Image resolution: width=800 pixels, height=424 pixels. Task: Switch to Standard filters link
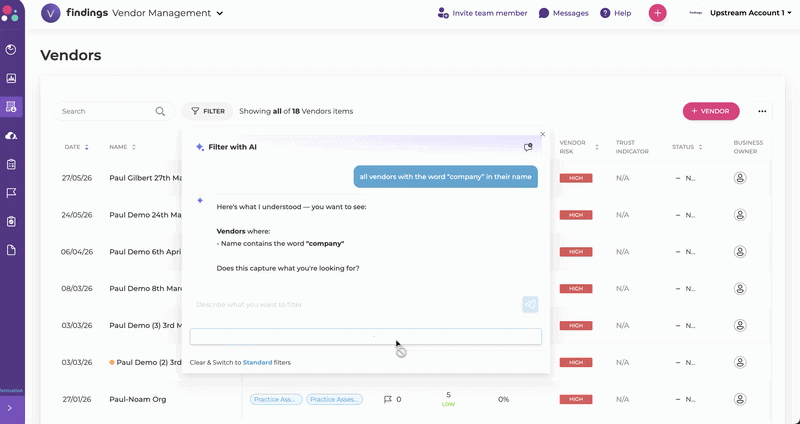coord(257,363)
